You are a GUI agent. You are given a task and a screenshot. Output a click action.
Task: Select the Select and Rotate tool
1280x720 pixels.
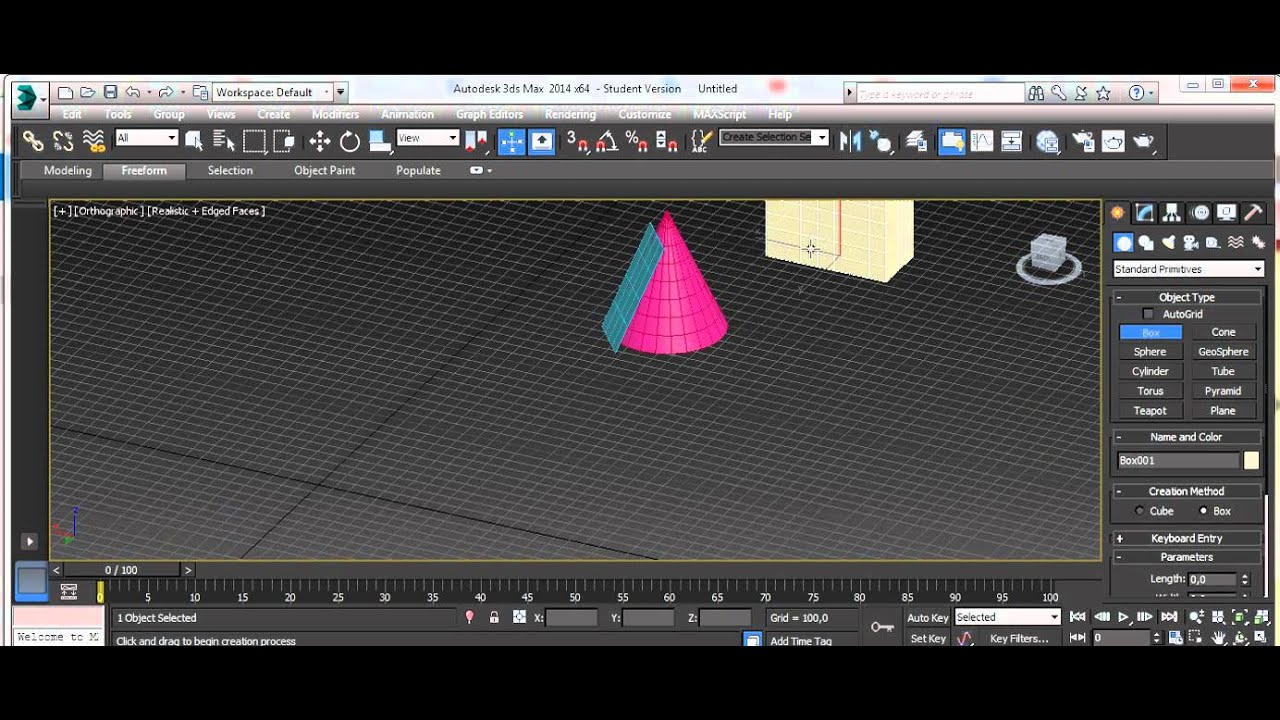coord(350,142)
